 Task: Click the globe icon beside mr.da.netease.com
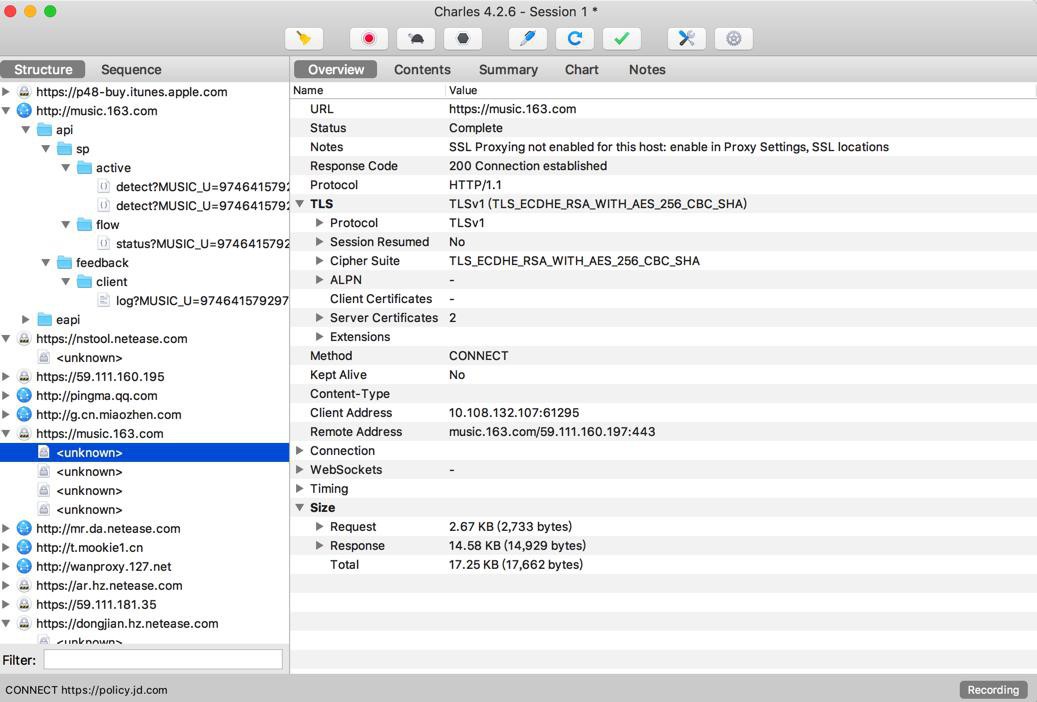(x=24, y=528)
